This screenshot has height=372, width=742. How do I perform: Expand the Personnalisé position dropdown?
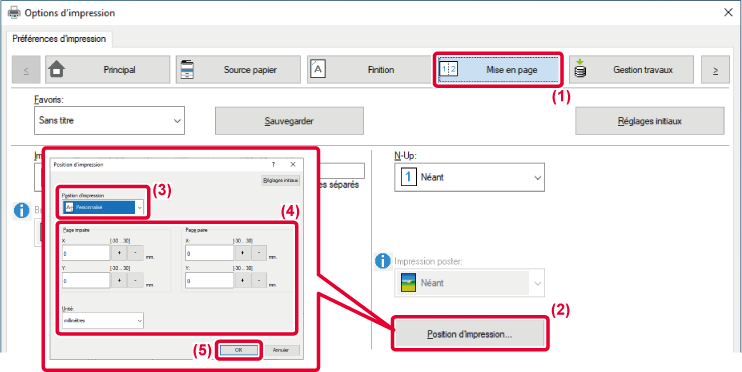point(103,207)
